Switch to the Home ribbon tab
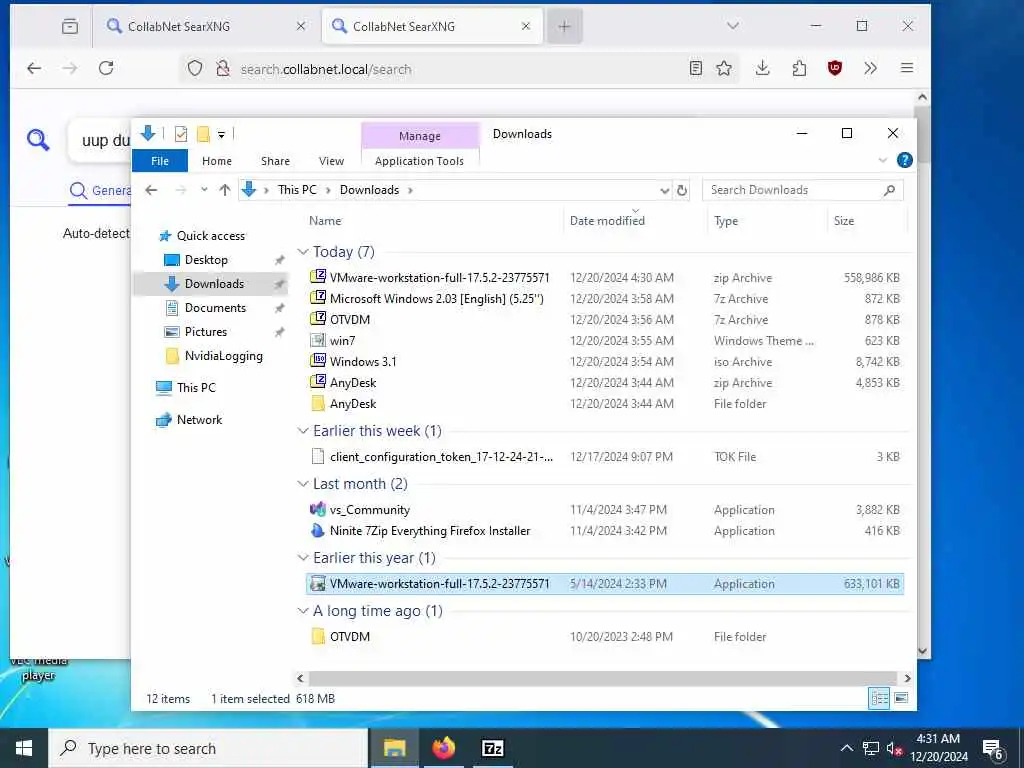The height and width of the screenshot is (768, 1024). [x=217, y=161]
